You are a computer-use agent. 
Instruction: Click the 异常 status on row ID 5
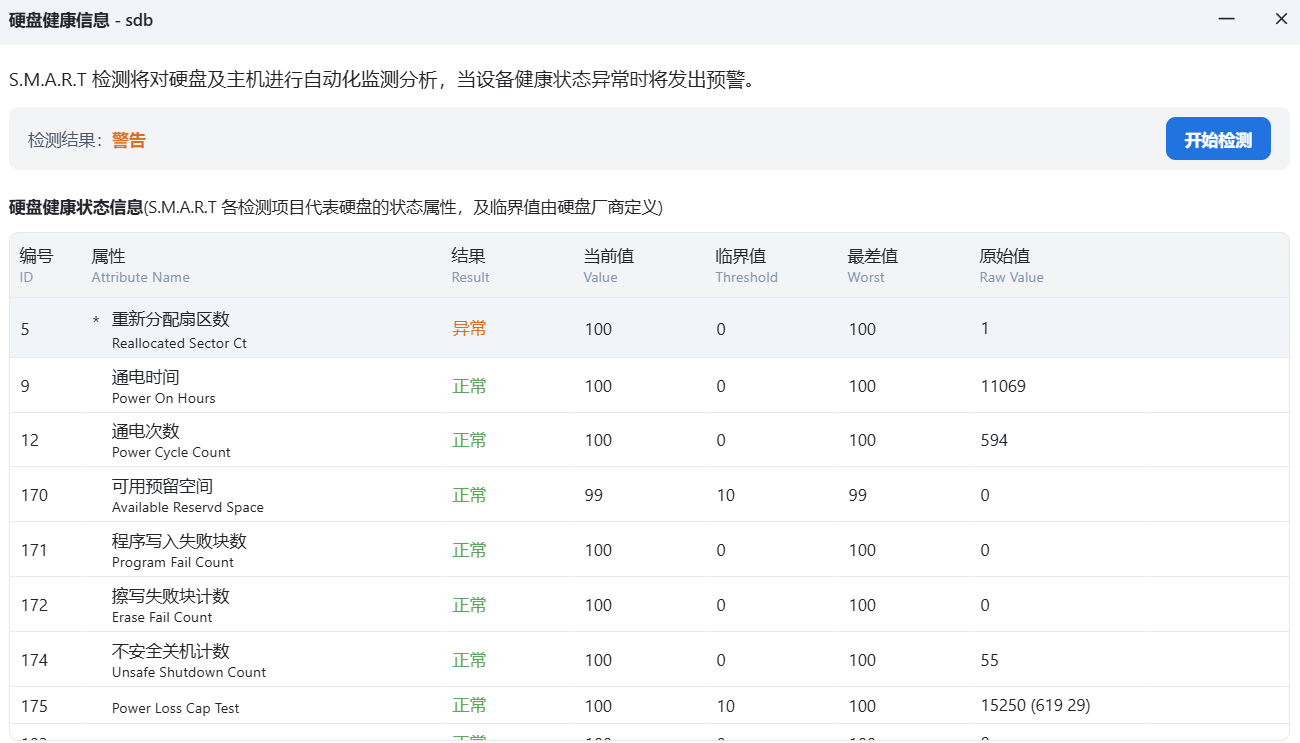pyautogui.click(x=469, y=328)
